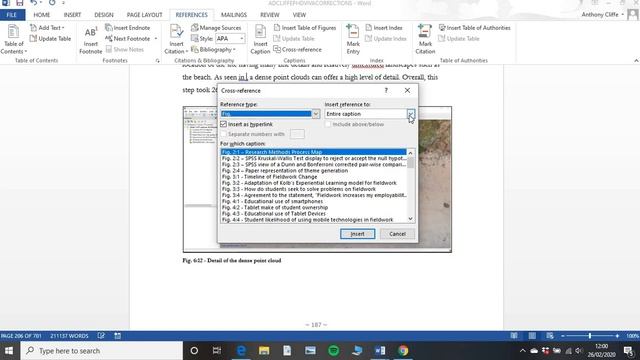Switch to the DESIGN tab

point(104,15)
